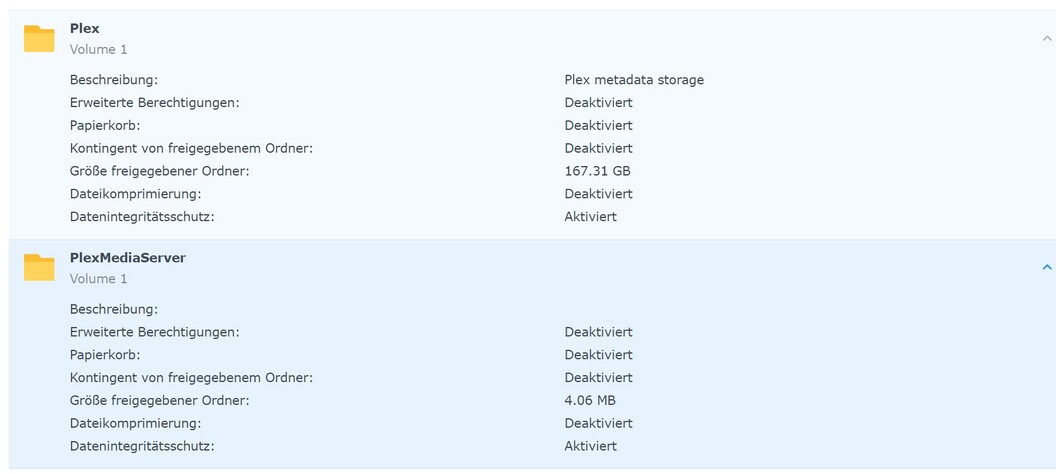Click 'Größe freigegebener Ordner:' label under PlexMediaServer
This screenshot has height=474, width=1056.
[x=159, y=401]
